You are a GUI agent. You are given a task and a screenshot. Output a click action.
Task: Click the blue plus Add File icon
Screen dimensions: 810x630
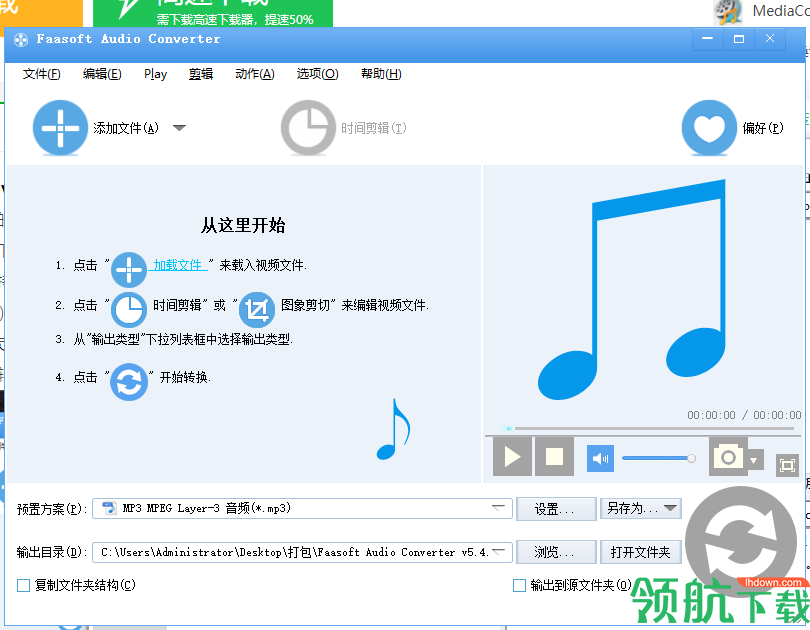tap(60, 128)
